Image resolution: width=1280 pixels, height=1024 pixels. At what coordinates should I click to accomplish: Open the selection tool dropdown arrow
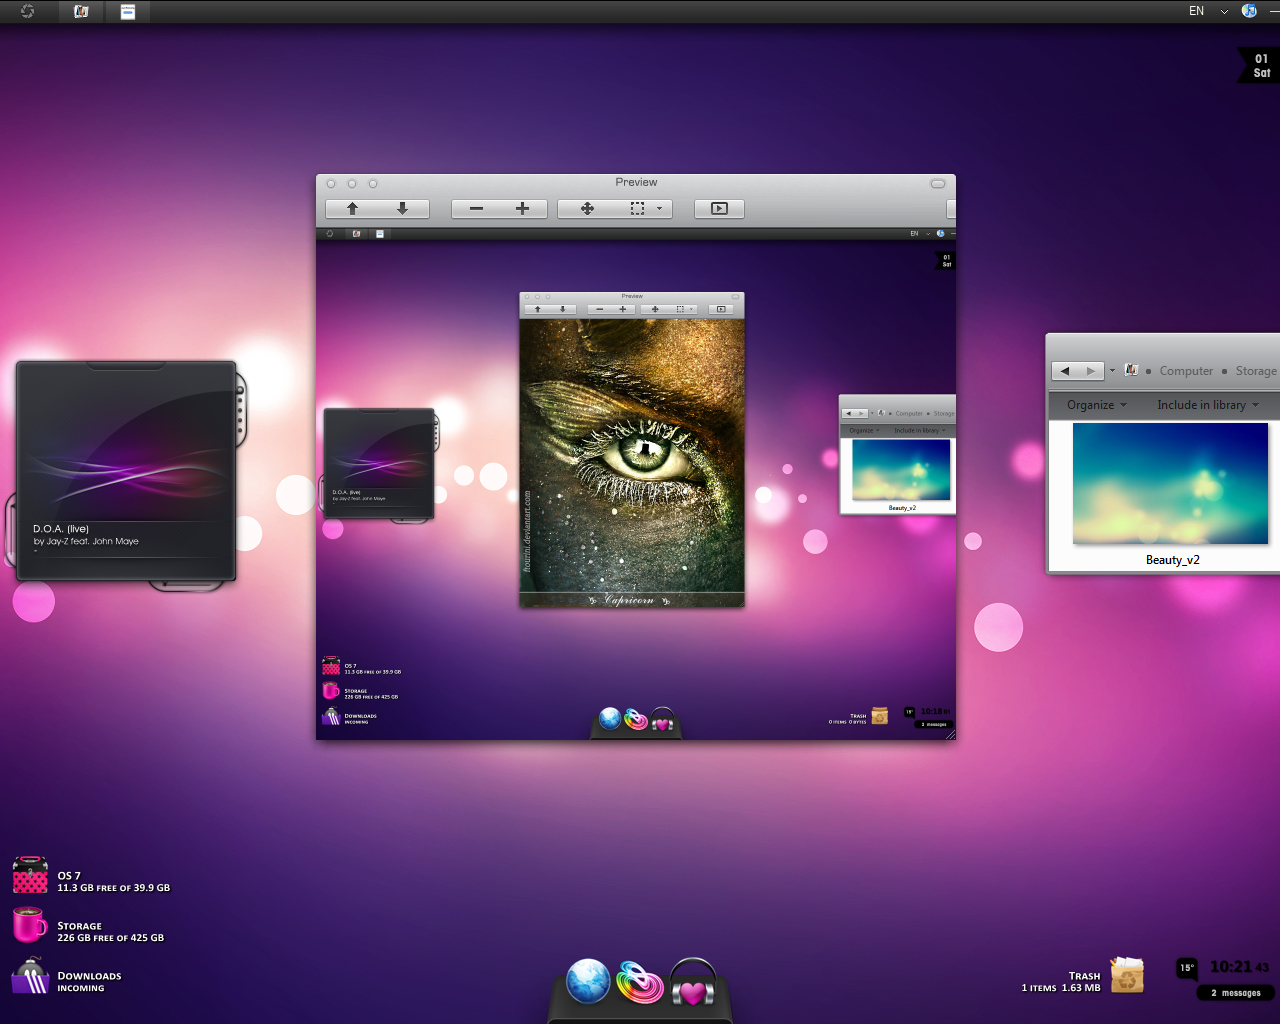point(660,208)
